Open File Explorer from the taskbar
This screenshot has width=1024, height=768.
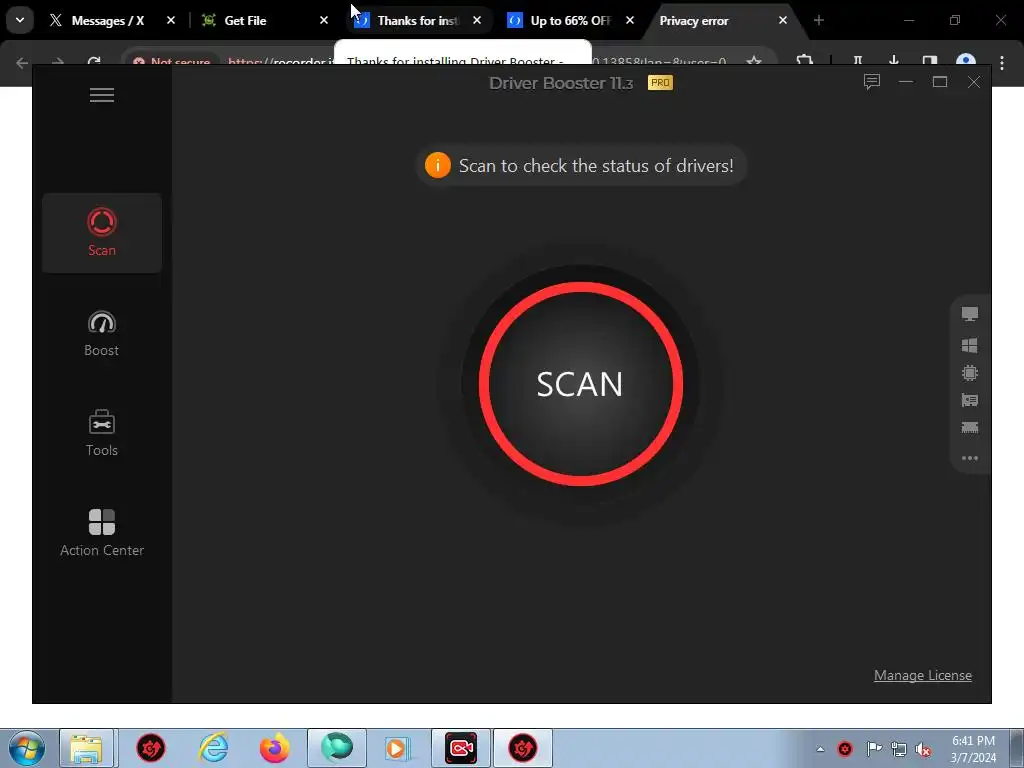(x=86, y=748)
